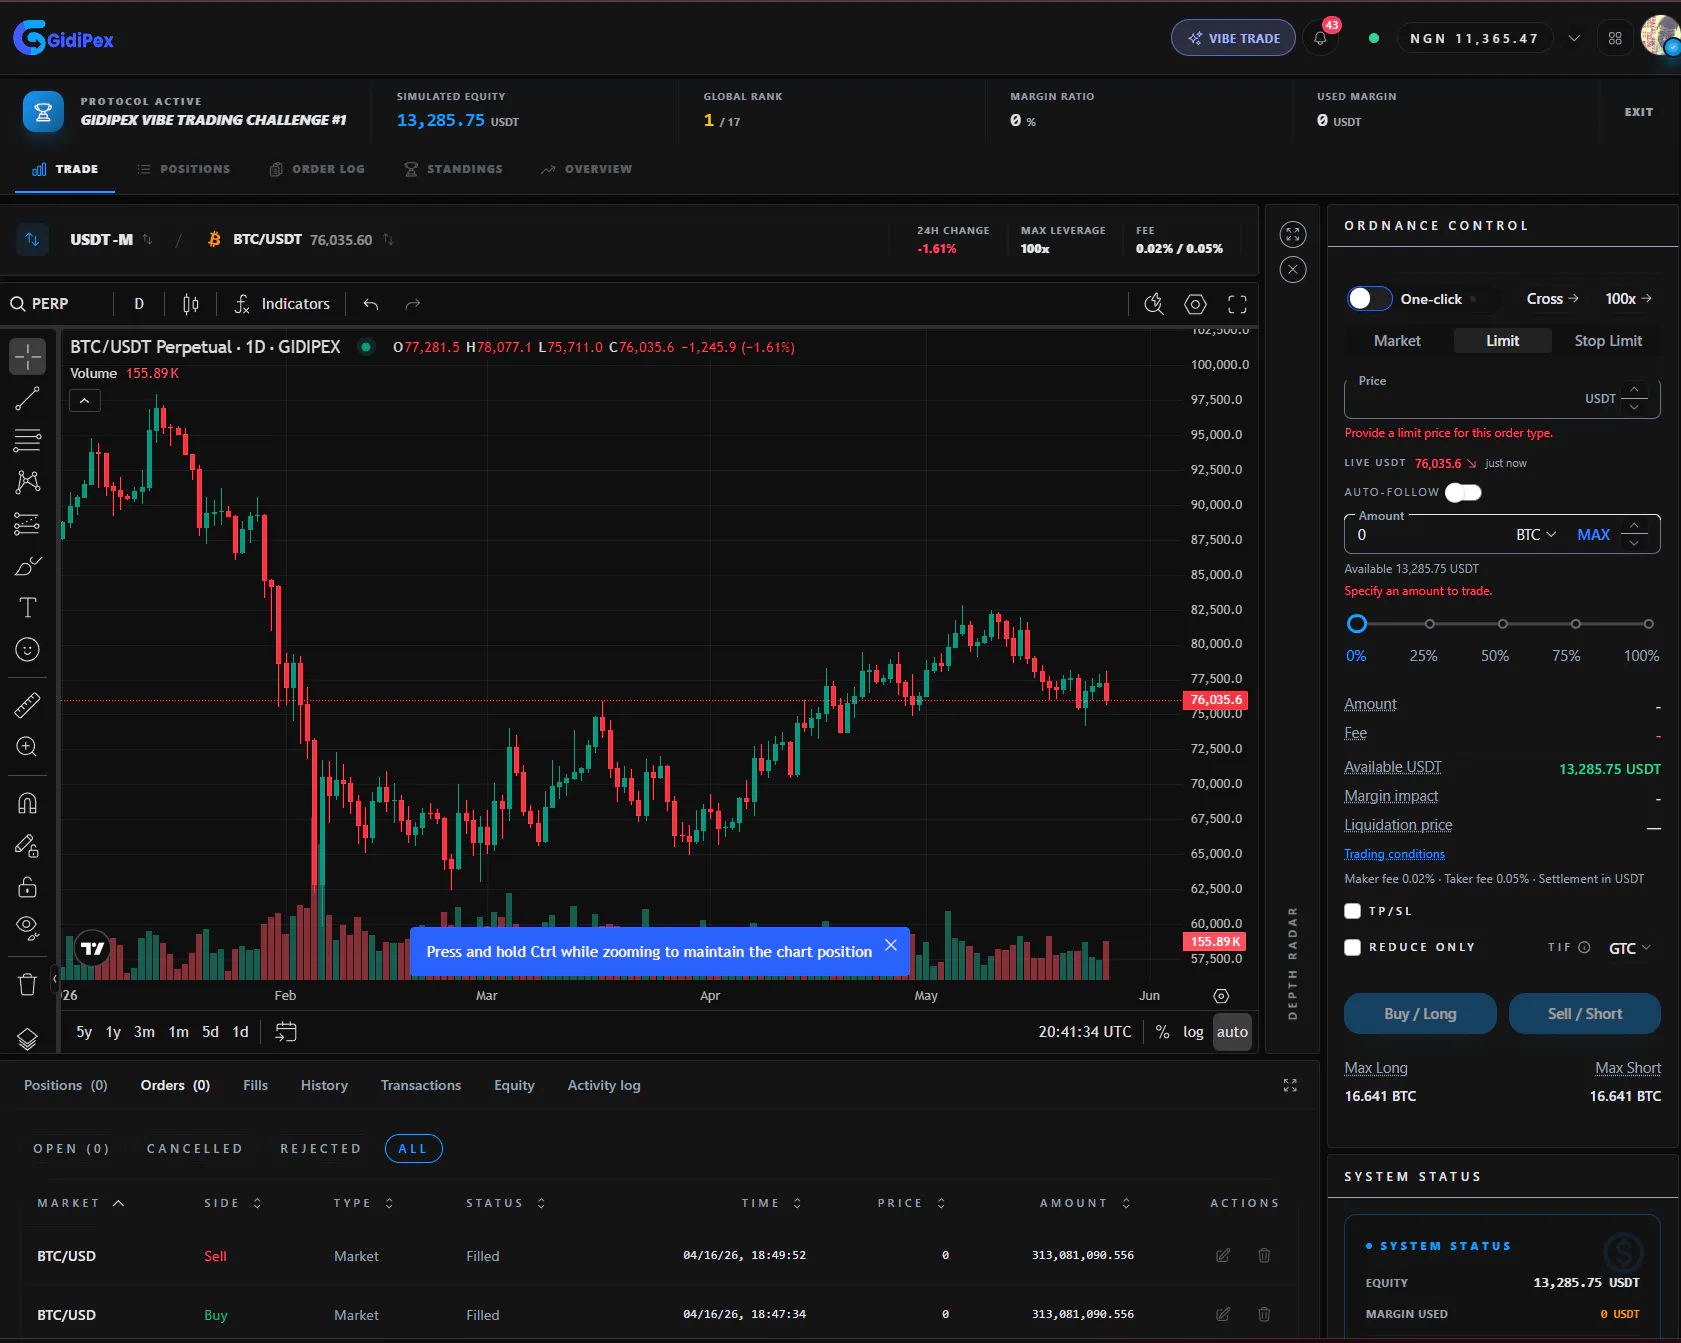Open chart time axis settings gear

[1221, 996]
